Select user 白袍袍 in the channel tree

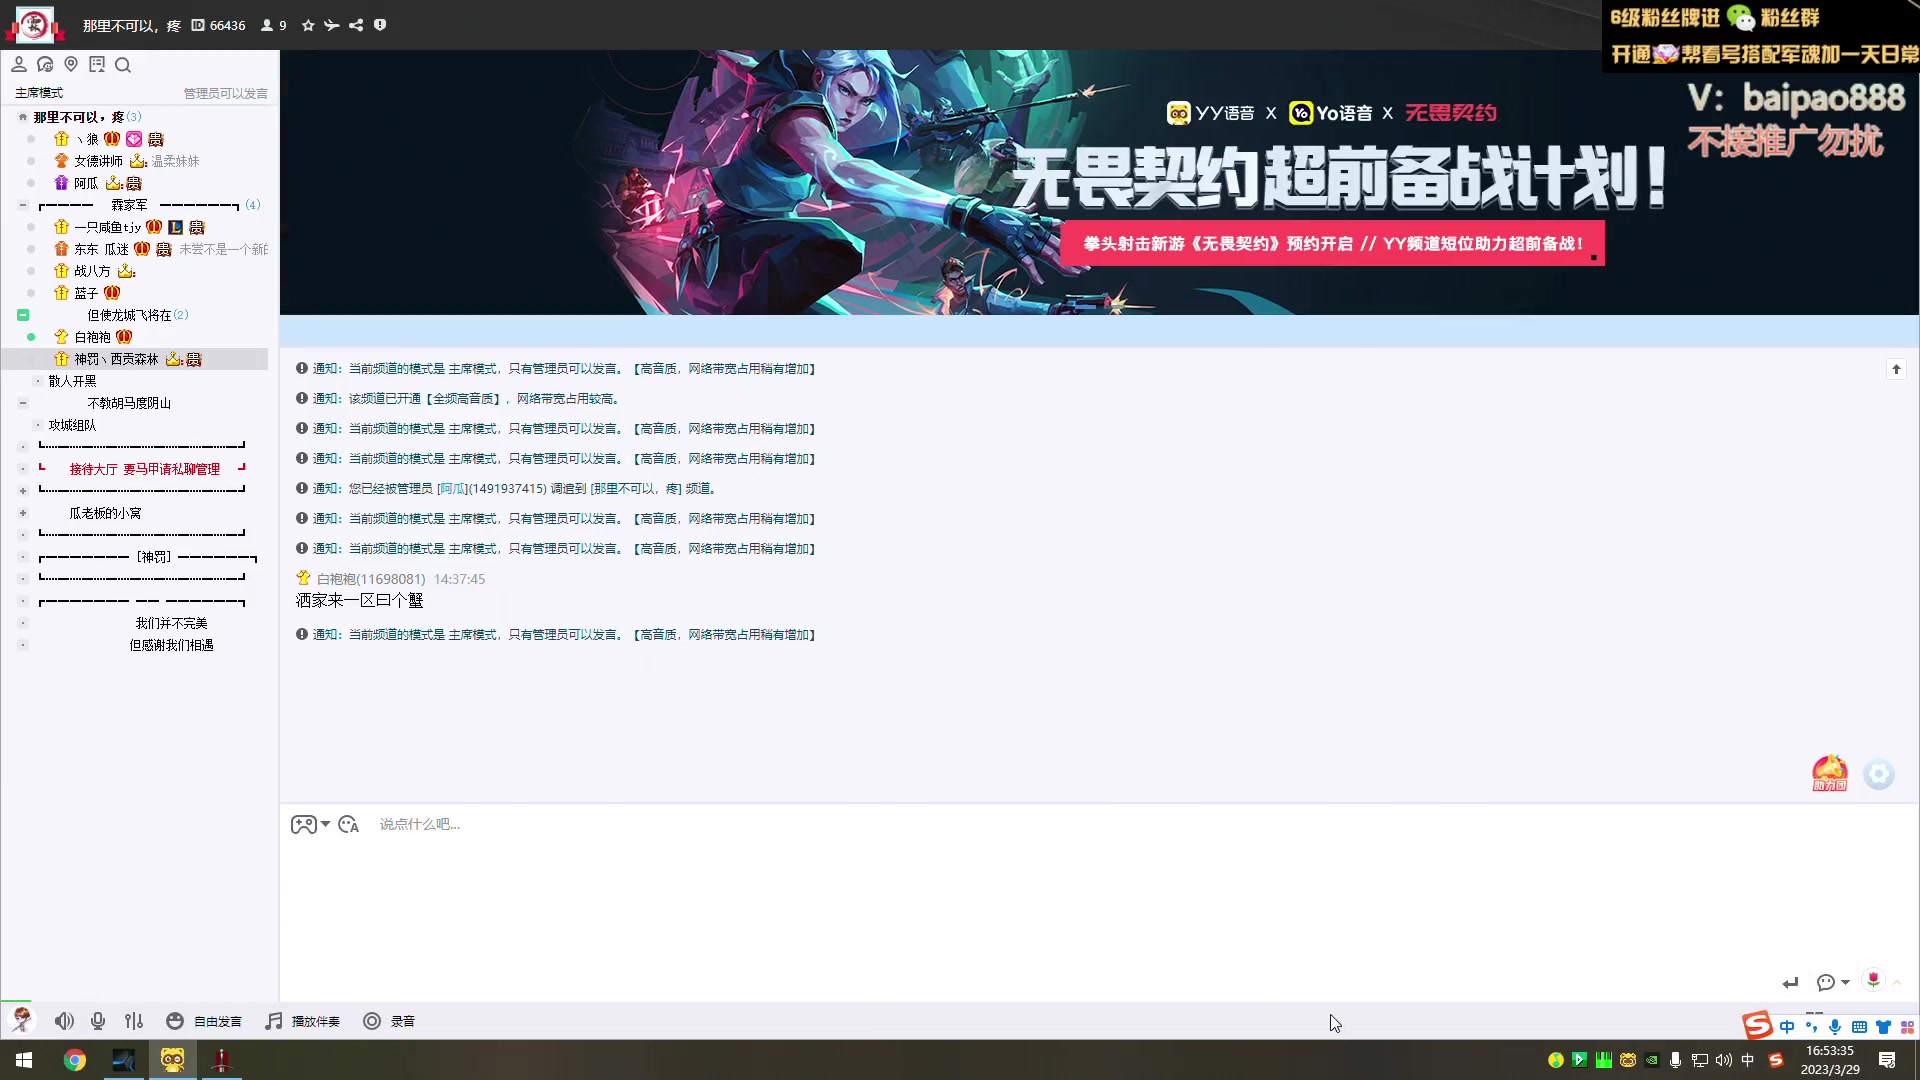93,337
